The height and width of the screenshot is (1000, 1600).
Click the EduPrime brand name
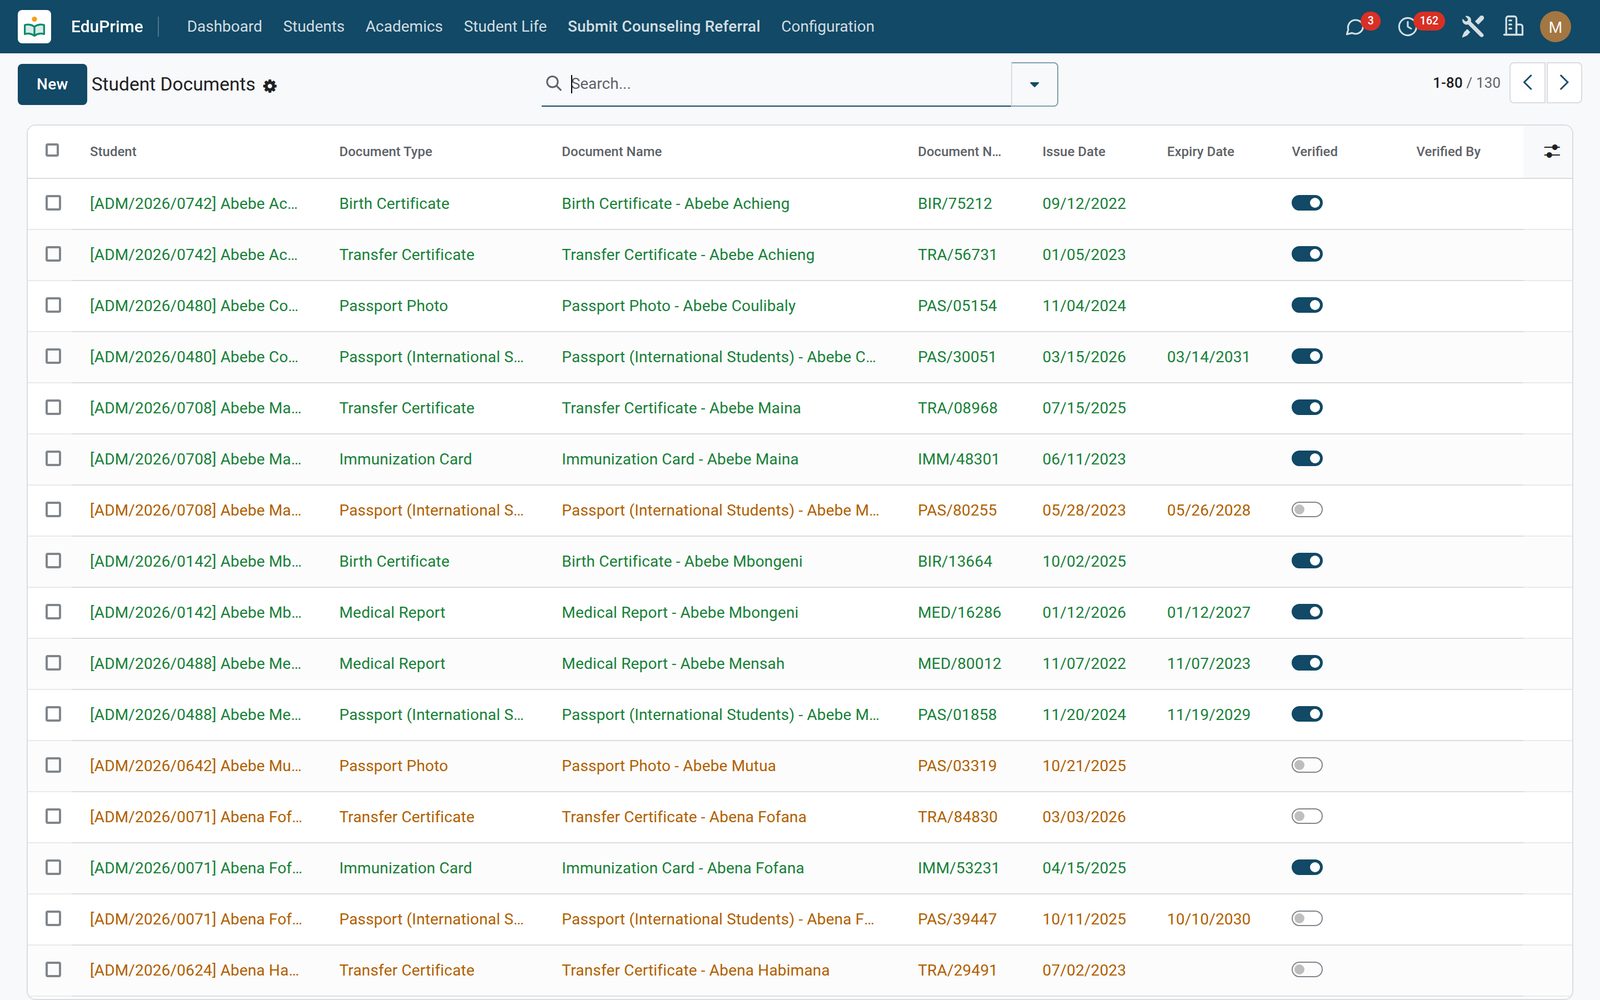(107, 27)
